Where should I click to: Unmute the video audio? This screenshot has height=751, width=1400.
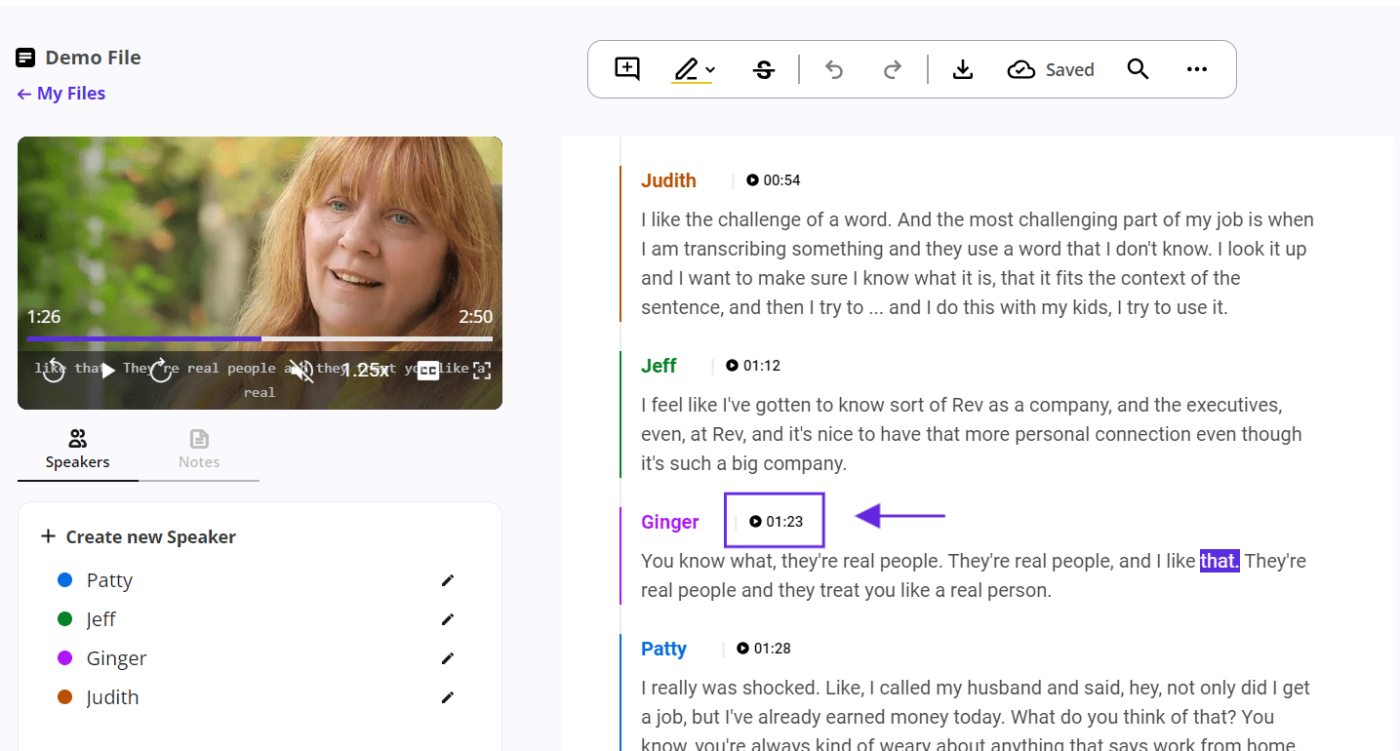[x=301, y=370]
